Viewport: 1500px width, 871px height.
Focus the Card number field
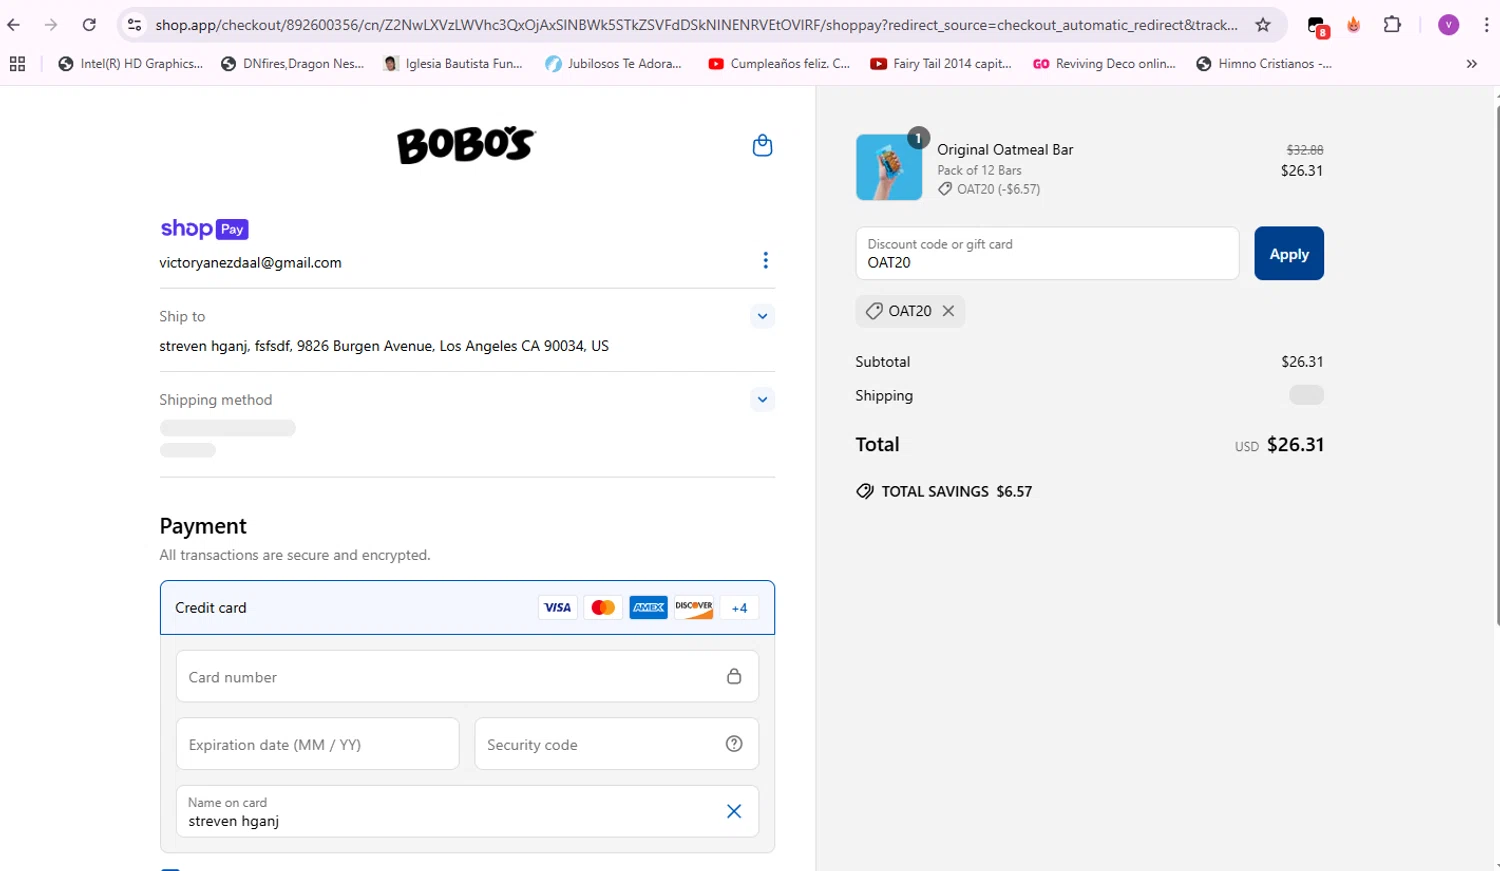coord(467,677)
